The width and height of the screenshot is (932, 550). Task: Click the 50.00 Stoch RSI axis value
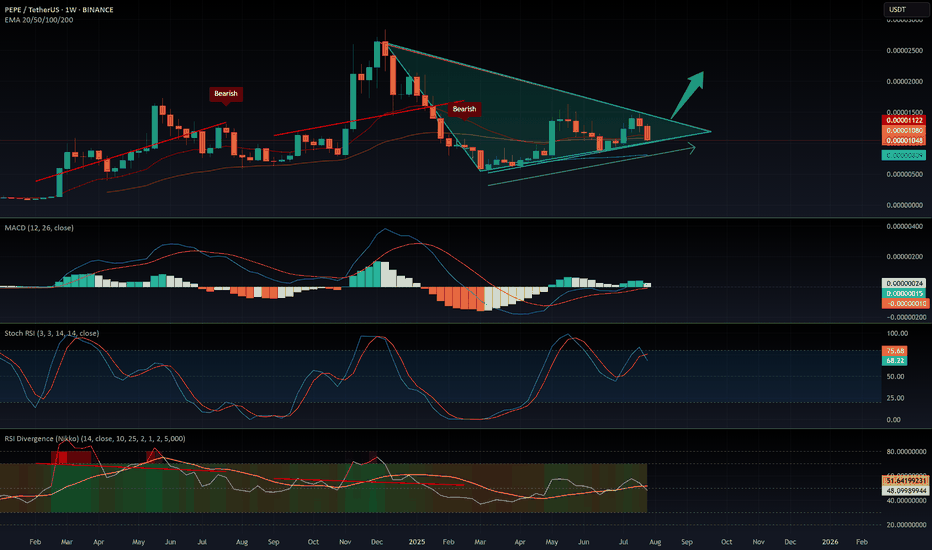895,376
